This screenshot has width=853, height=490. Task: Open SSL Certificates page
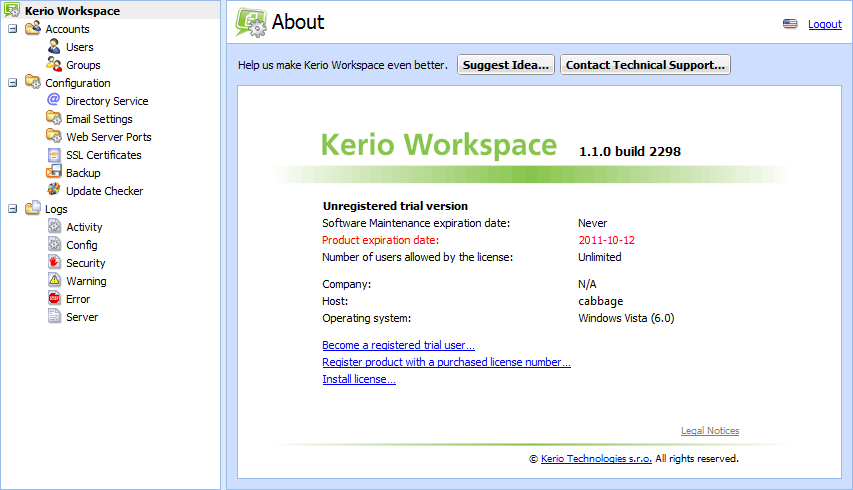click(x=103, y=155)
